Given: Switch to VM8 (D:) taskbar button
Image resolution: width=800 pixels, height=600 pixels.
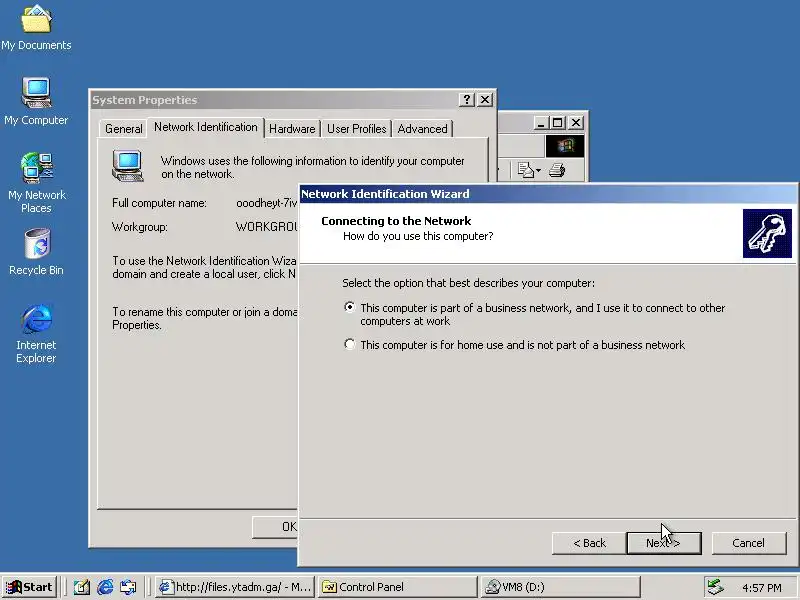Looking at the screenshot, I should click(x=560, y=587).
